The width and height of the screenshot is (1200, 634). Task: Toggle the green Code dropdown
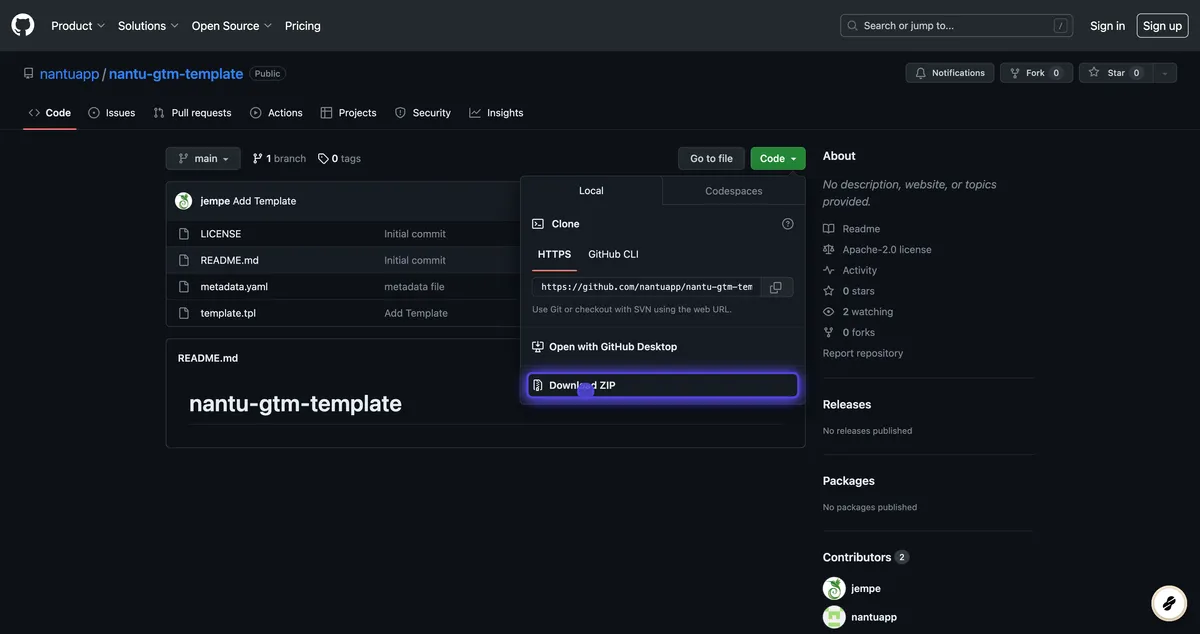coord(778,159)
